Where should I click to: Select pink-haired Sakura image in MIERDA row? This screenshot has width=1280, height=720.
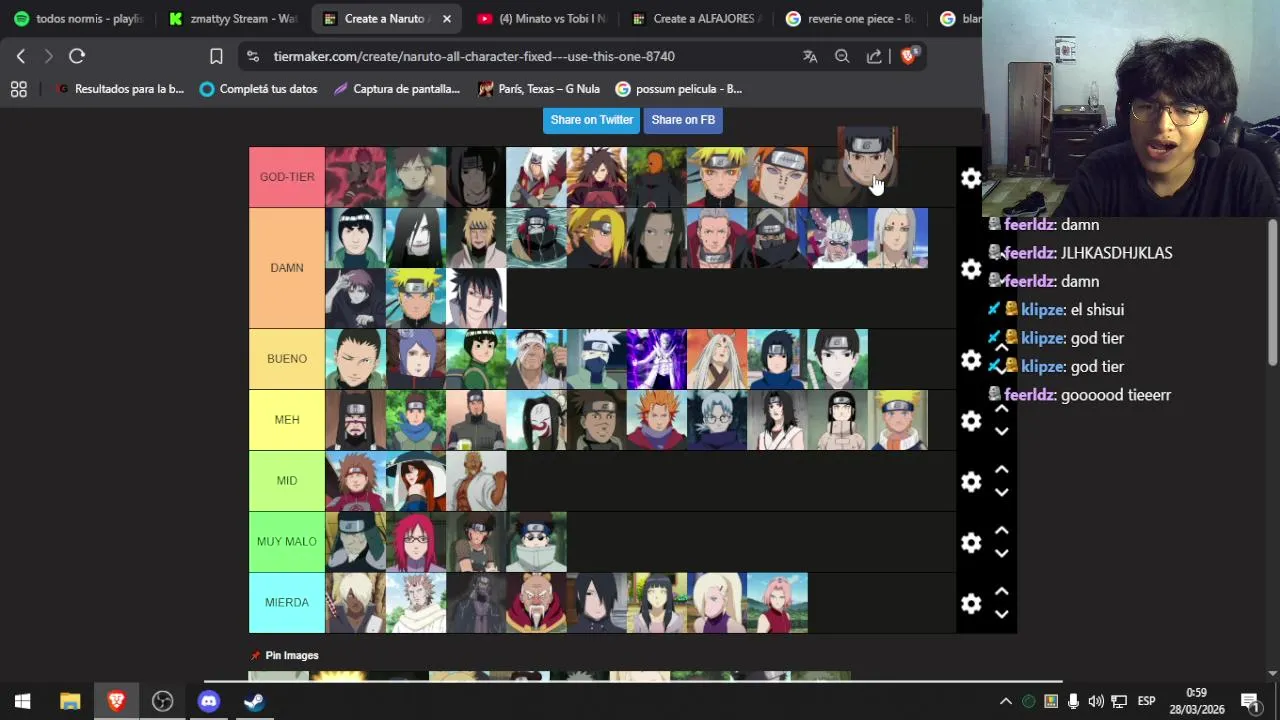(x=777, y=603)
